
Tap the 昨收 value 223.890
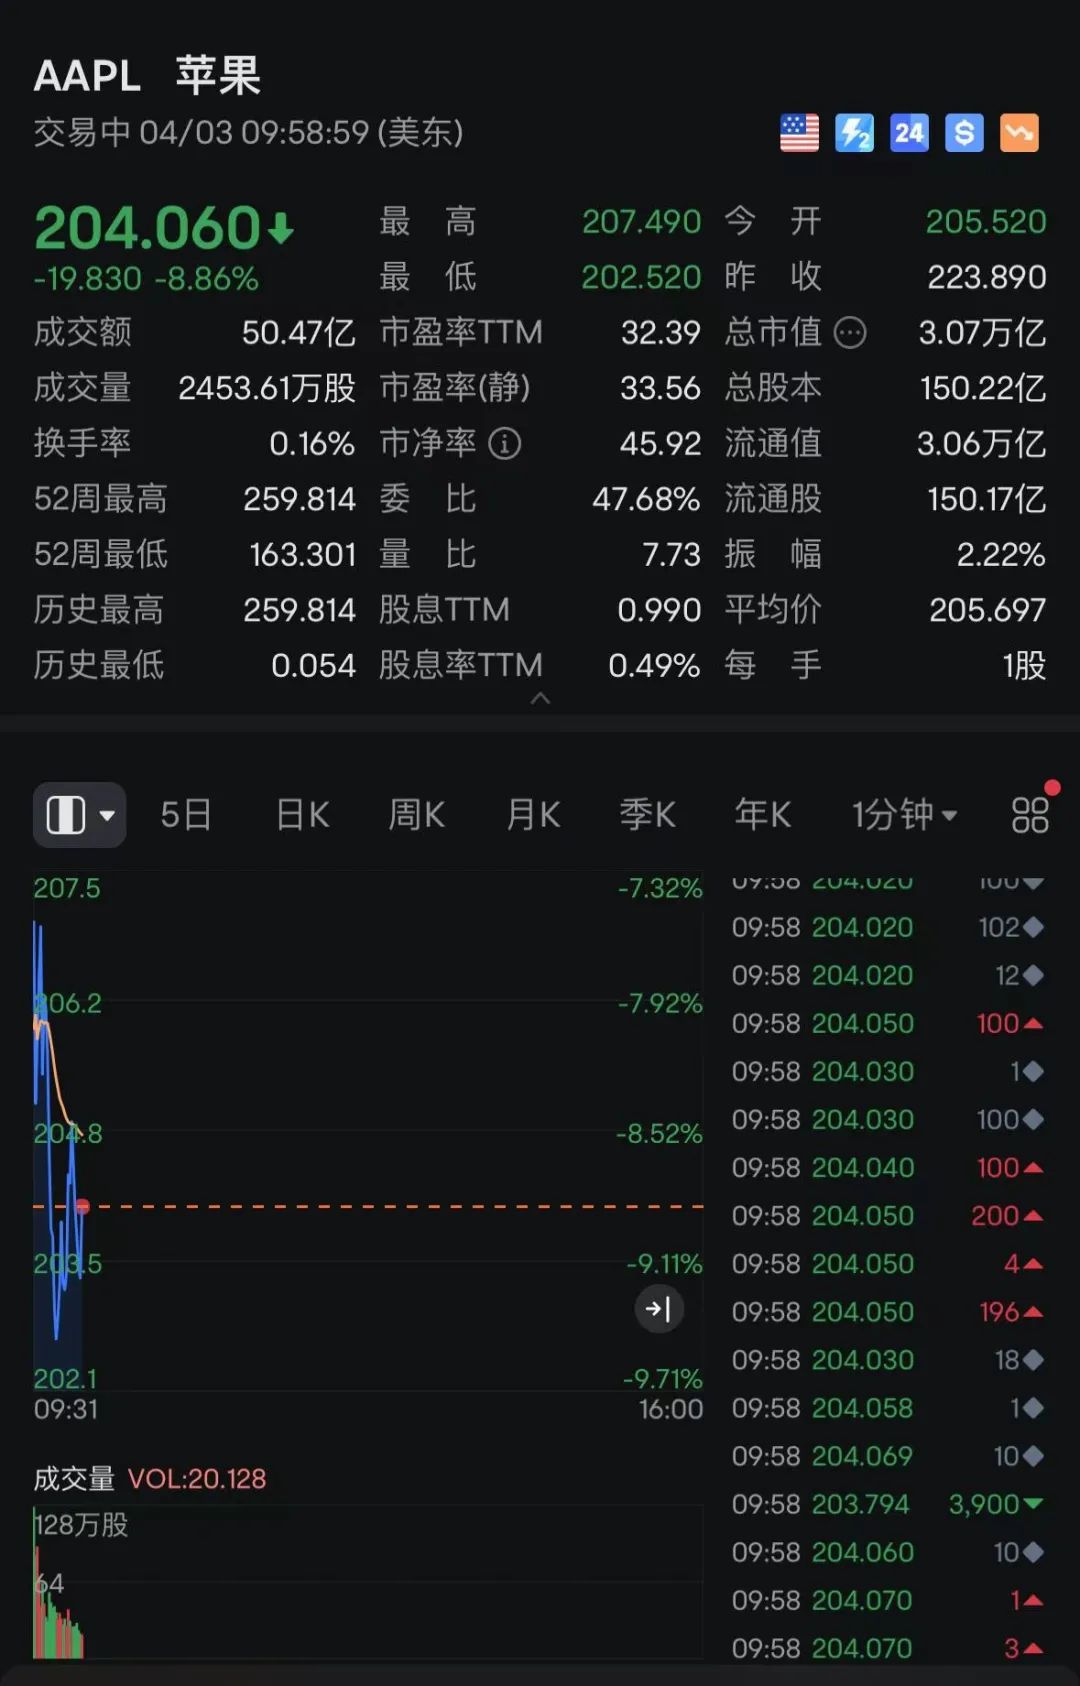[986, 277]
